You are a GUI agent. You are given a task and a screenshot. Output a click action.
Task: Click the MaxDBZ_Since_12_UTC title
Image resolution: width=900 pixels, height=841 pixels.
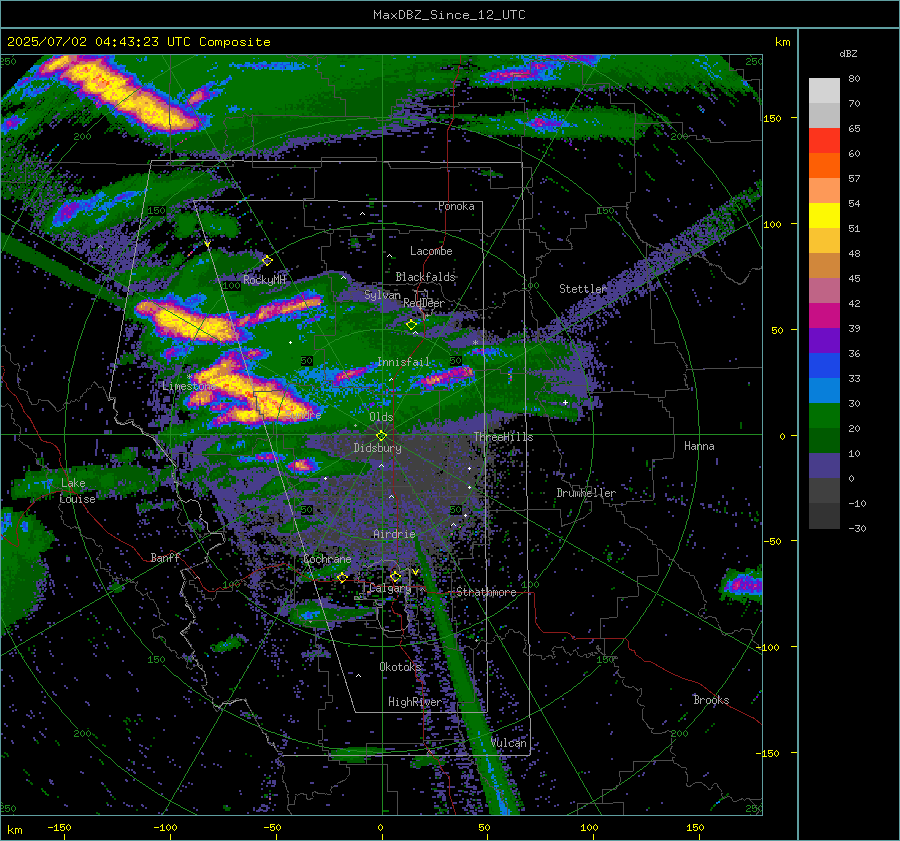point(449,15)
